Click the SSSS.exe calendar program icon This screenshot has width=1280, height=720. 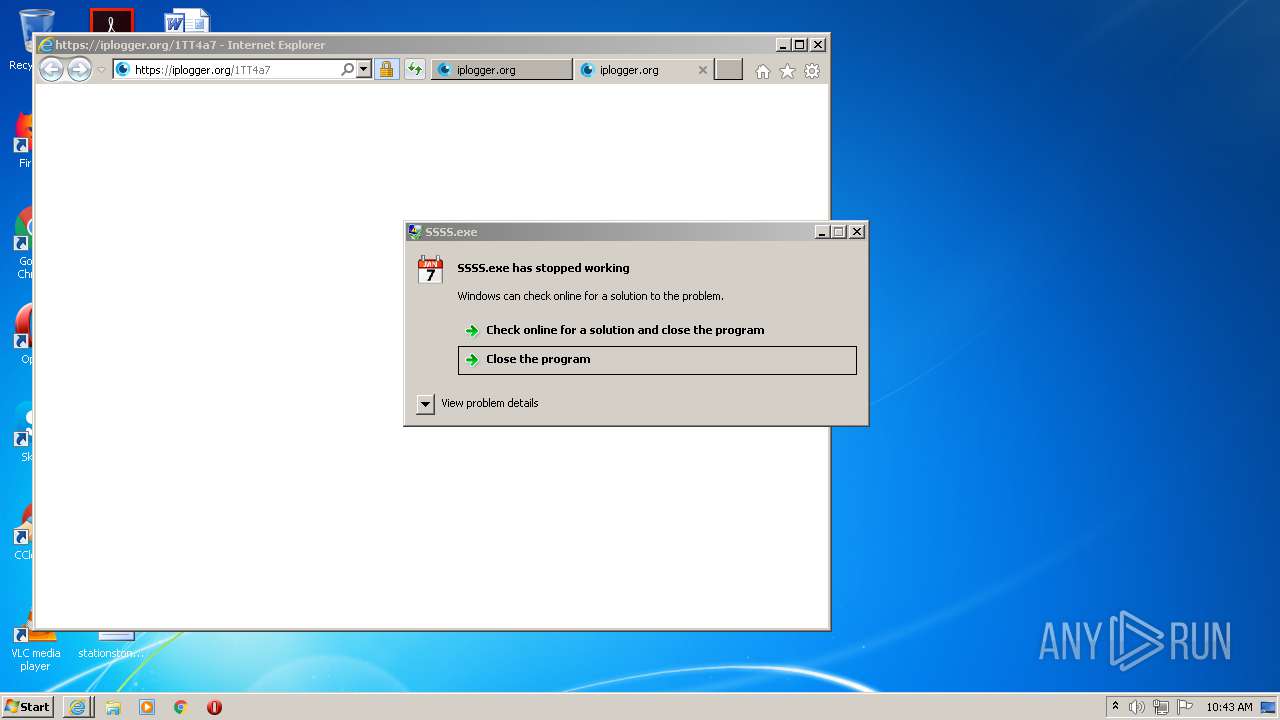click(430, 270)
